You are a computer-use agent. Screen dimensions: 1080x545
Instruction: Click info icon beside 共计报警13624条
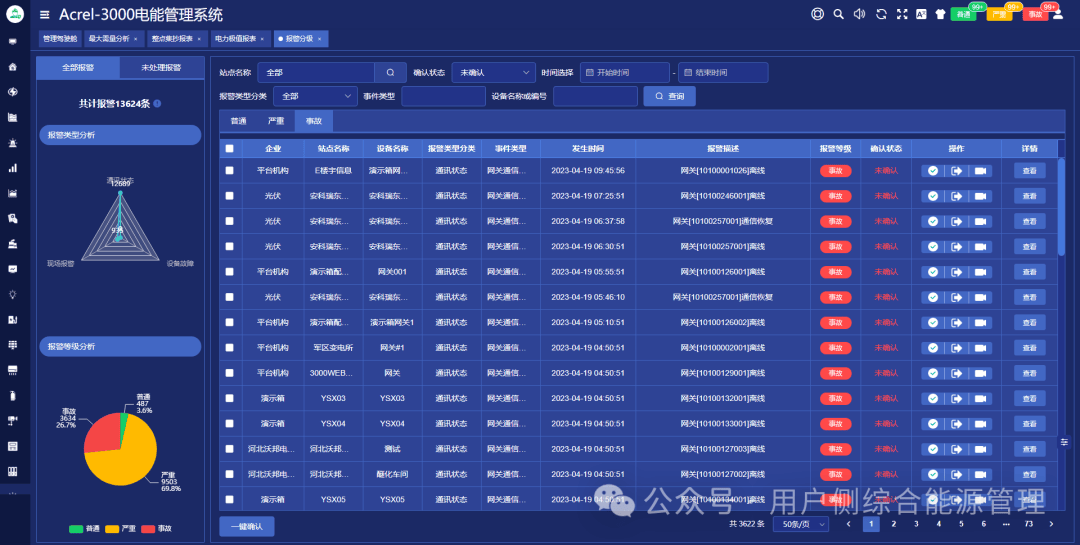[x=157, y=103]
